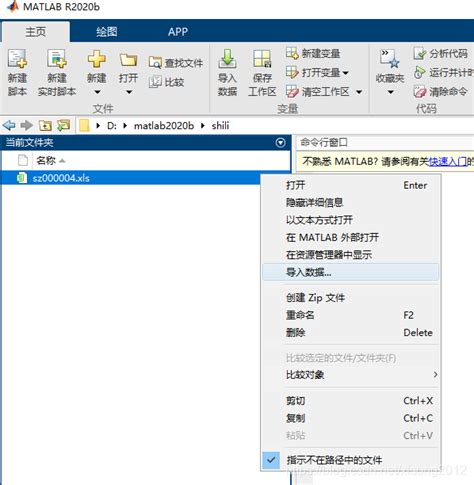Switch to the 绘图 tab
Screen dimensions: 474x485
tap(107, 32)
